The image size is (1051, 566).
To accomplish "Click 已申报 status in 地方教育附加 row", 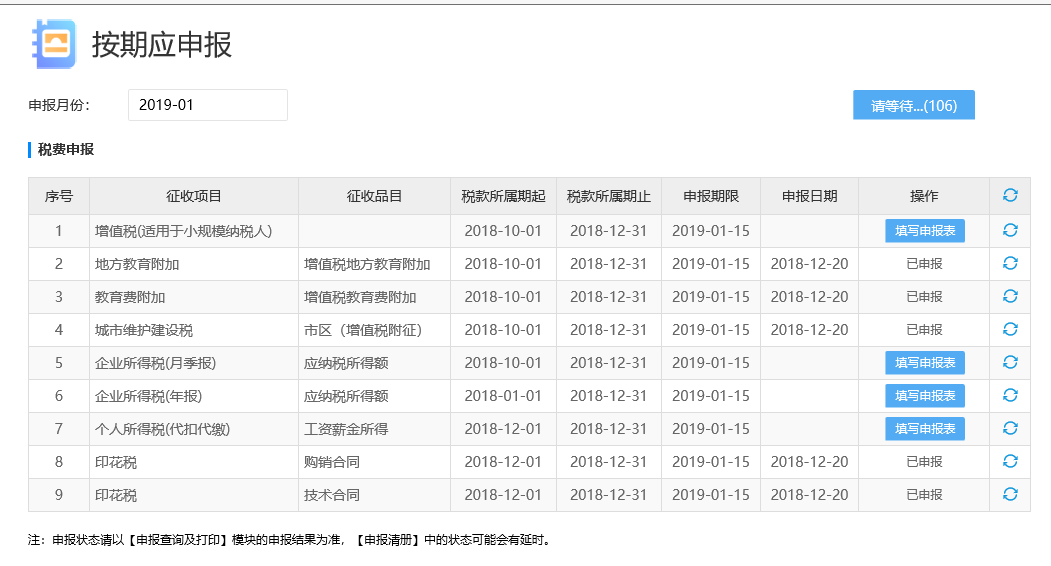I will [x=924, y=264].
